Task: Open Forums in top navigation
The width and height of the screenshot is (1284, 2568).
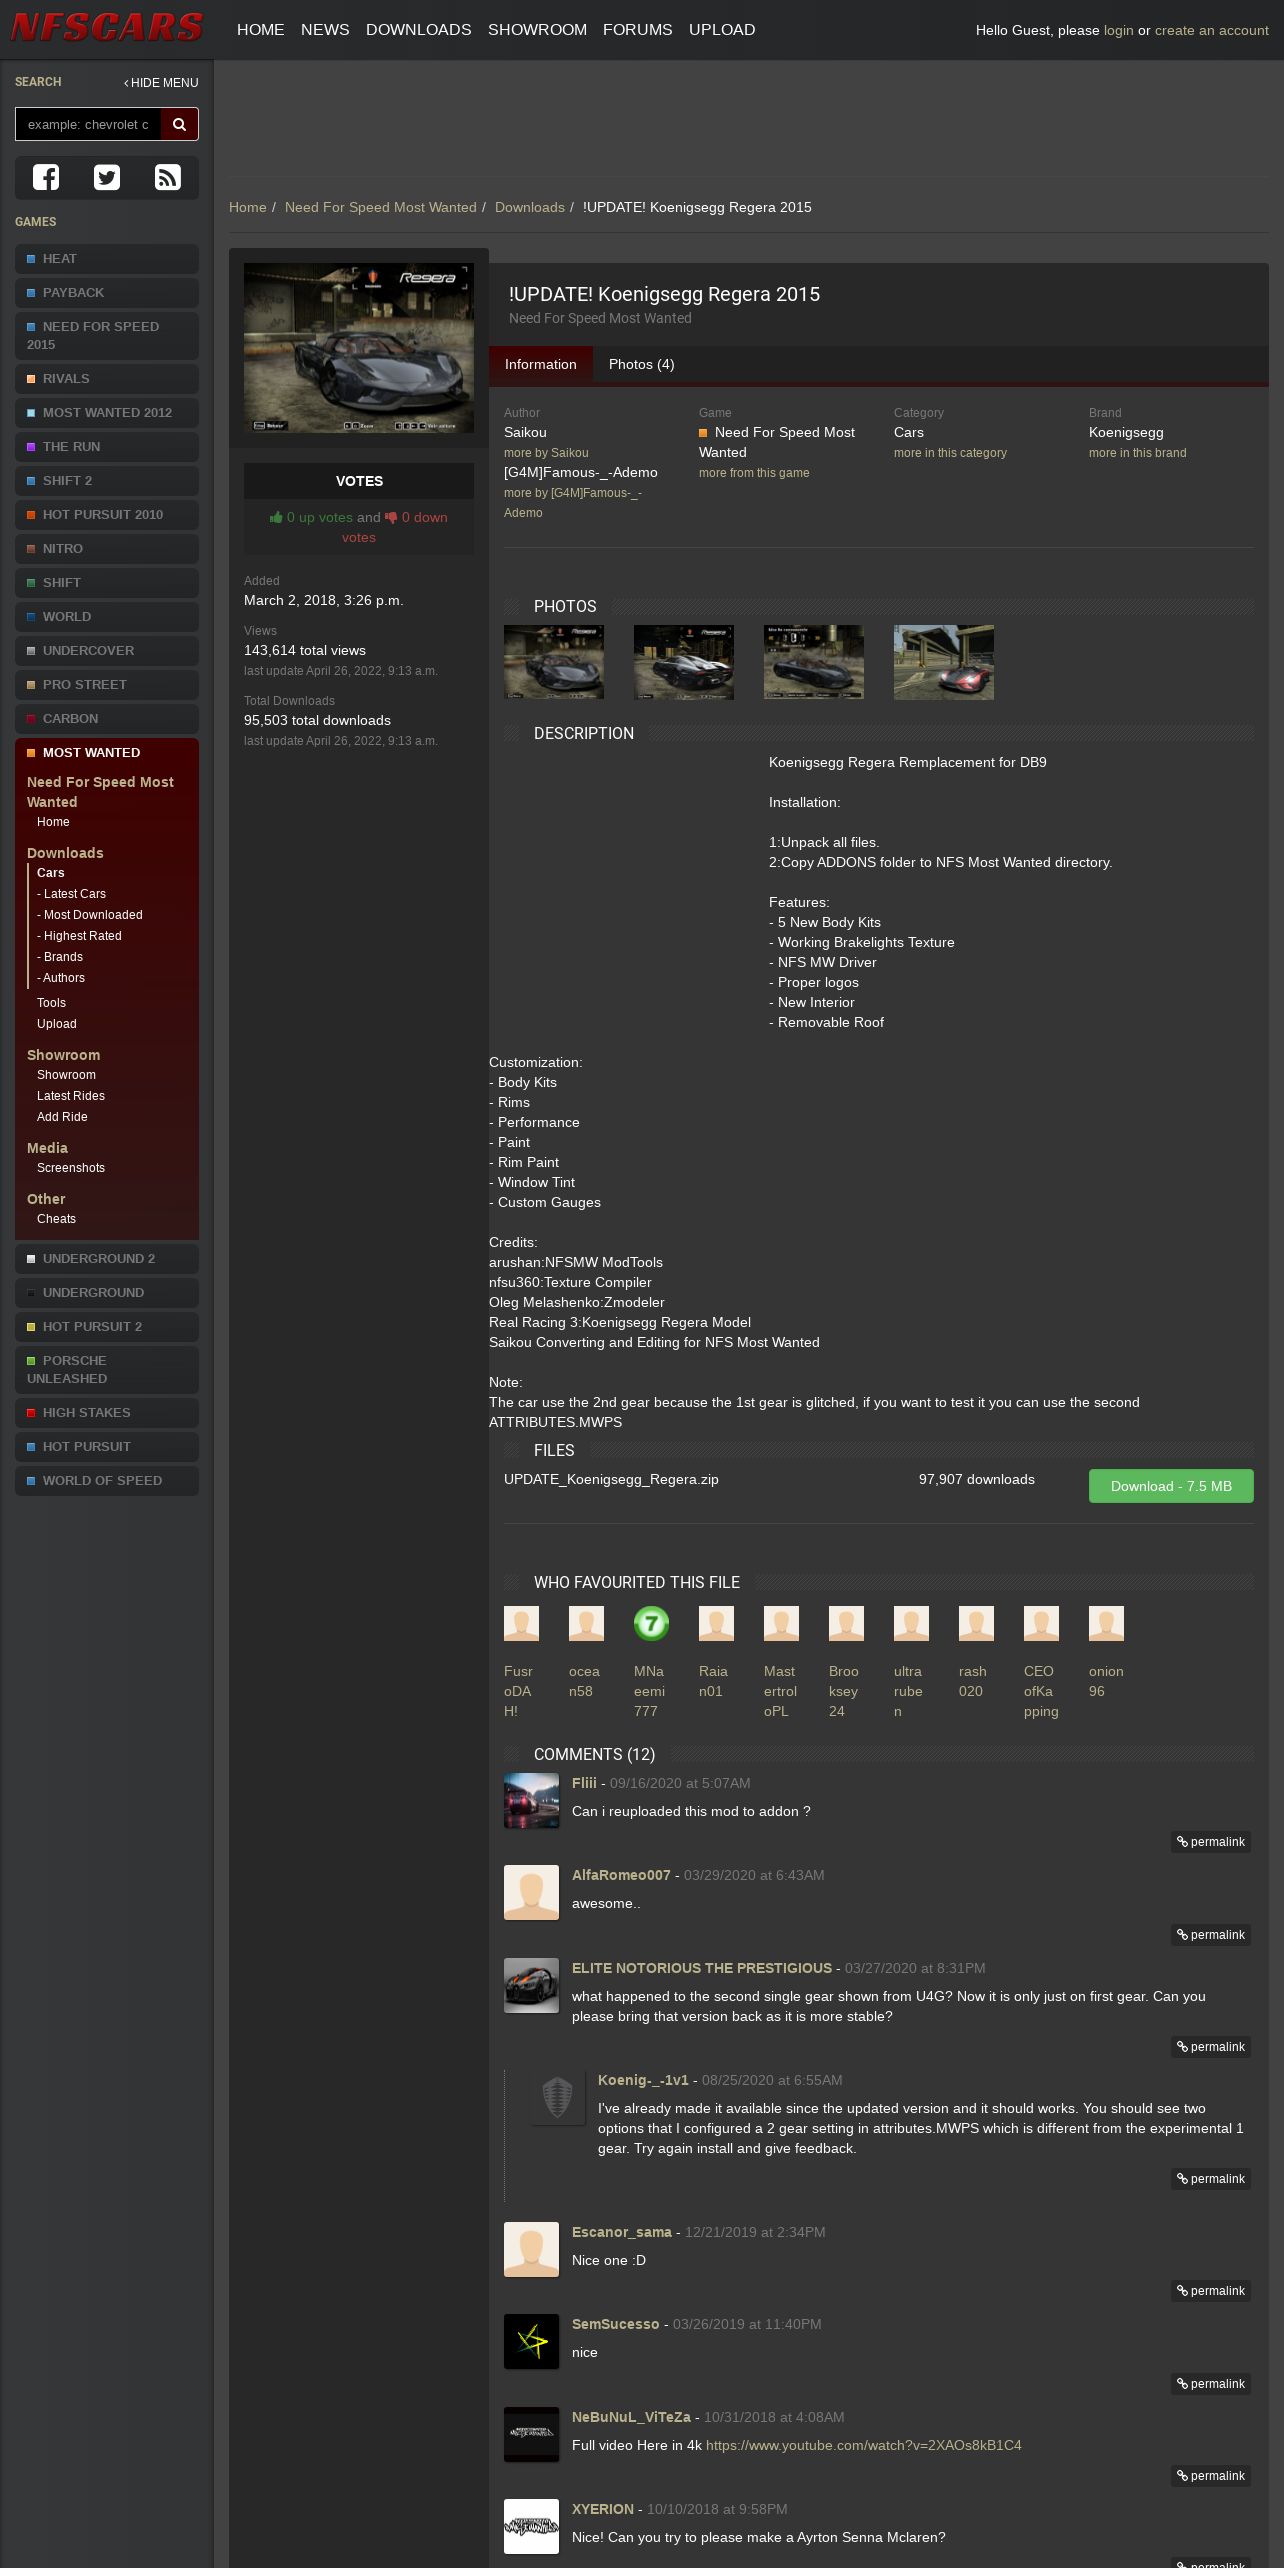Action: click(637, 30)
